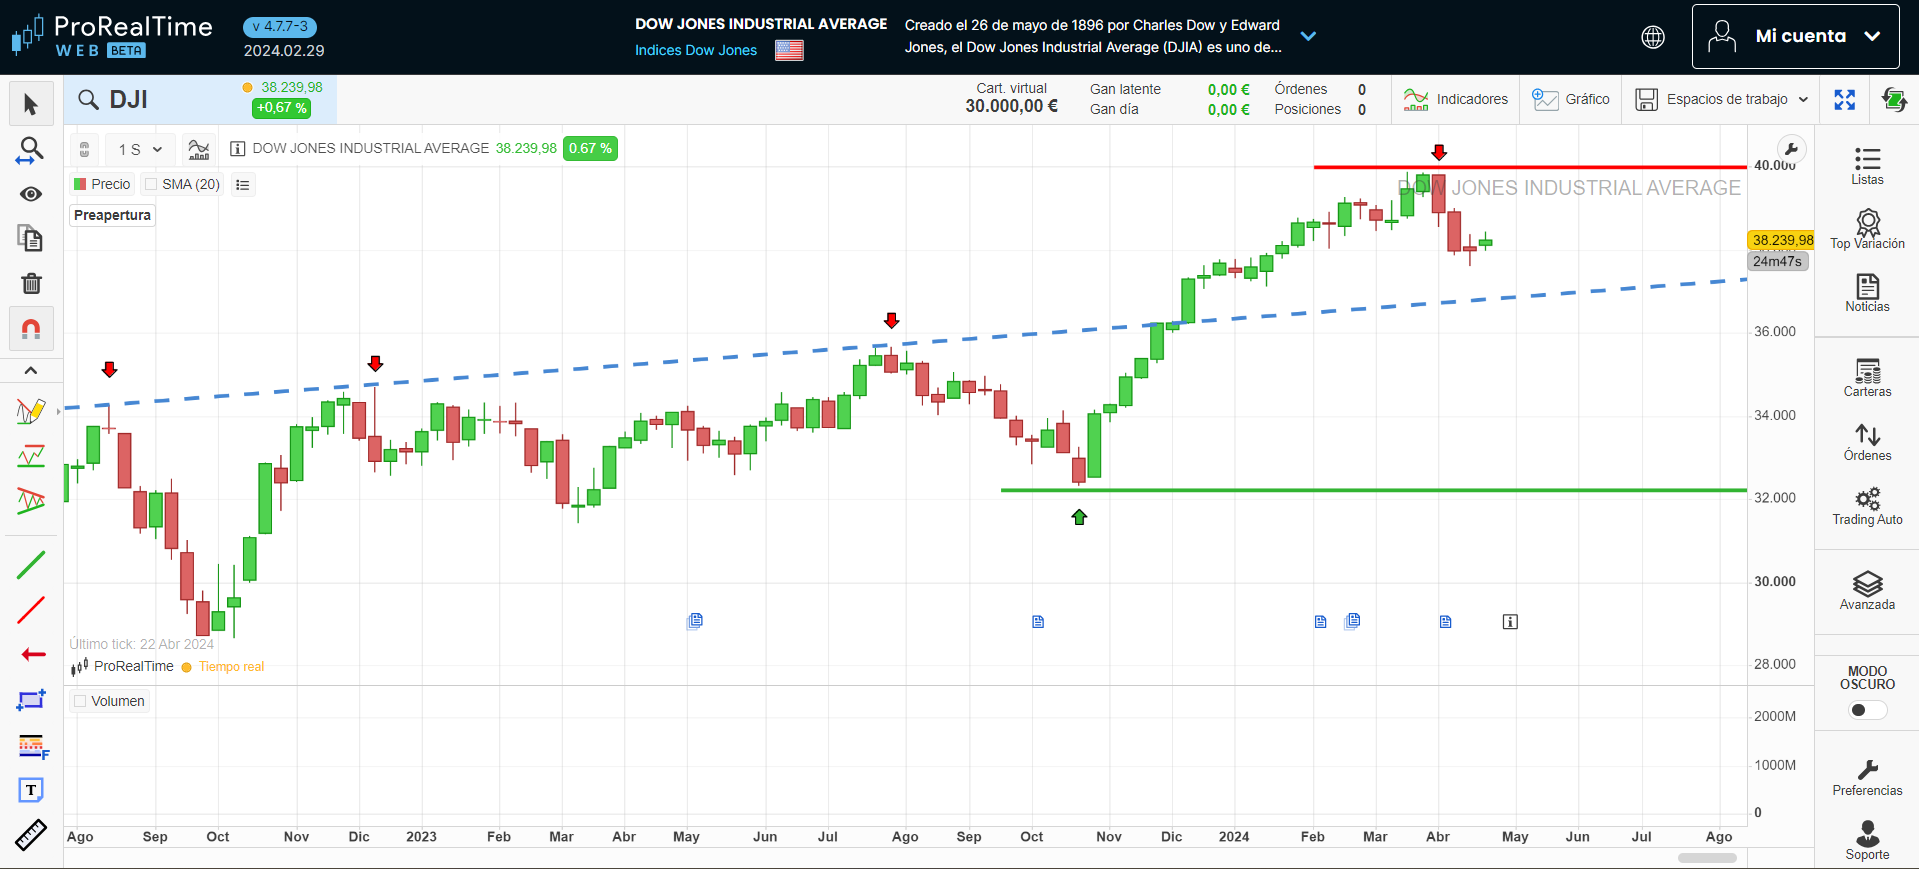Click the ProRealTime WEB logo
This screenshot has height=869, width=1919.
(x=112, y=36)
